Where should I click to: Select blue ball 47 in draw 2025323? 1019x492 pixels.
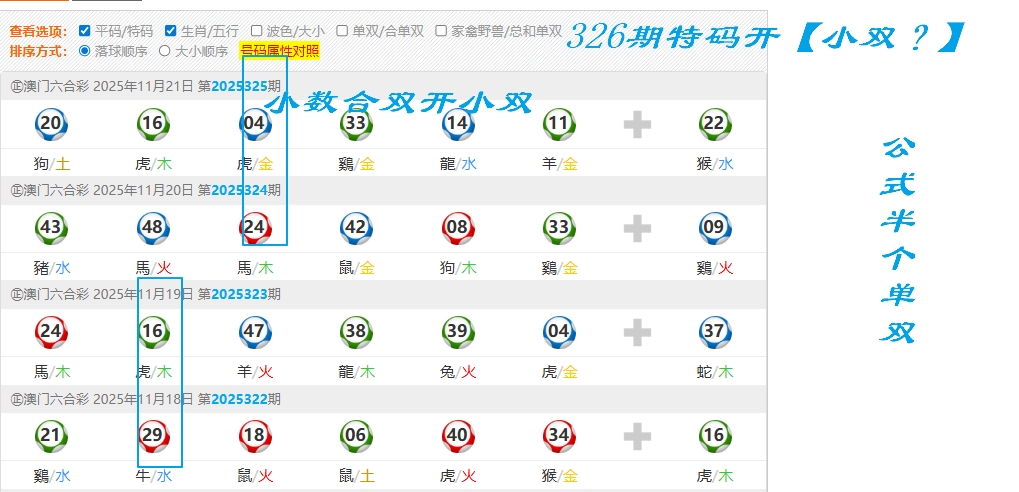254,332
